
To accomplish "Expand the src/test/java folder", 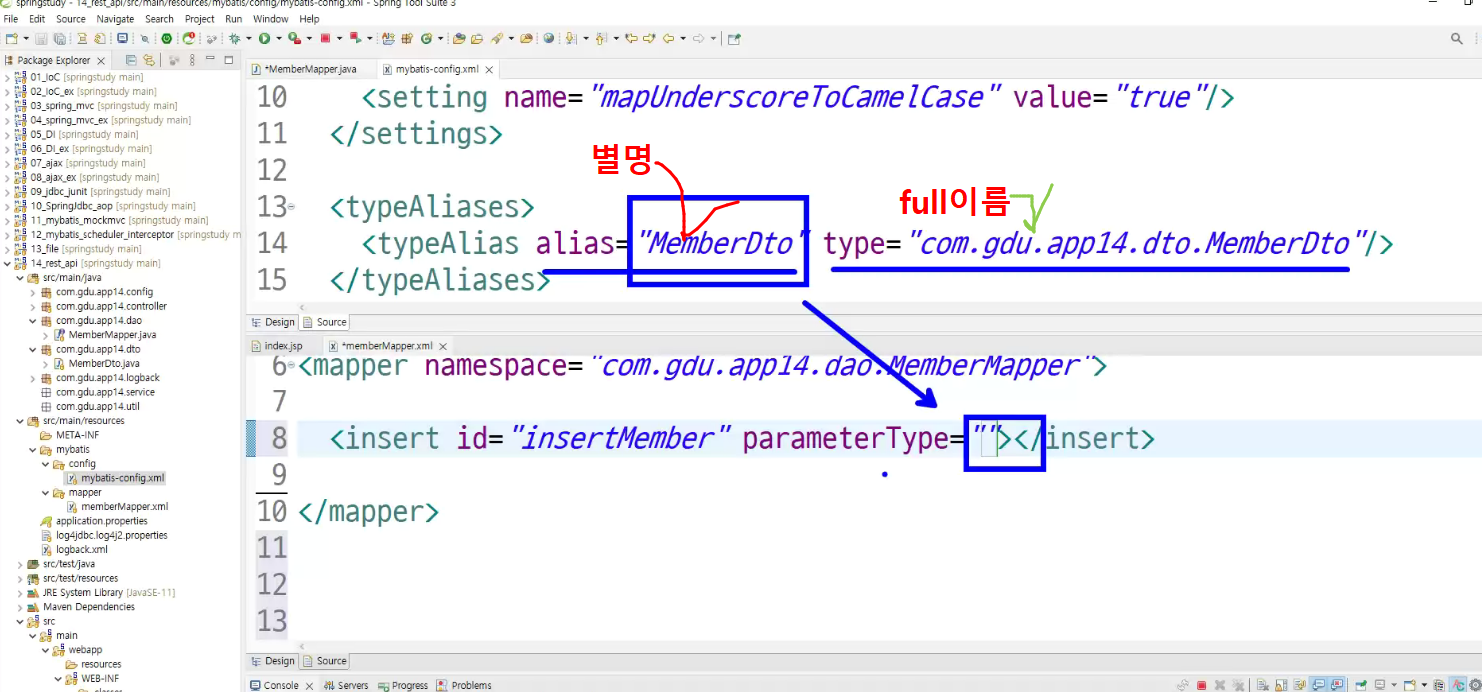I will coord(21,564).
